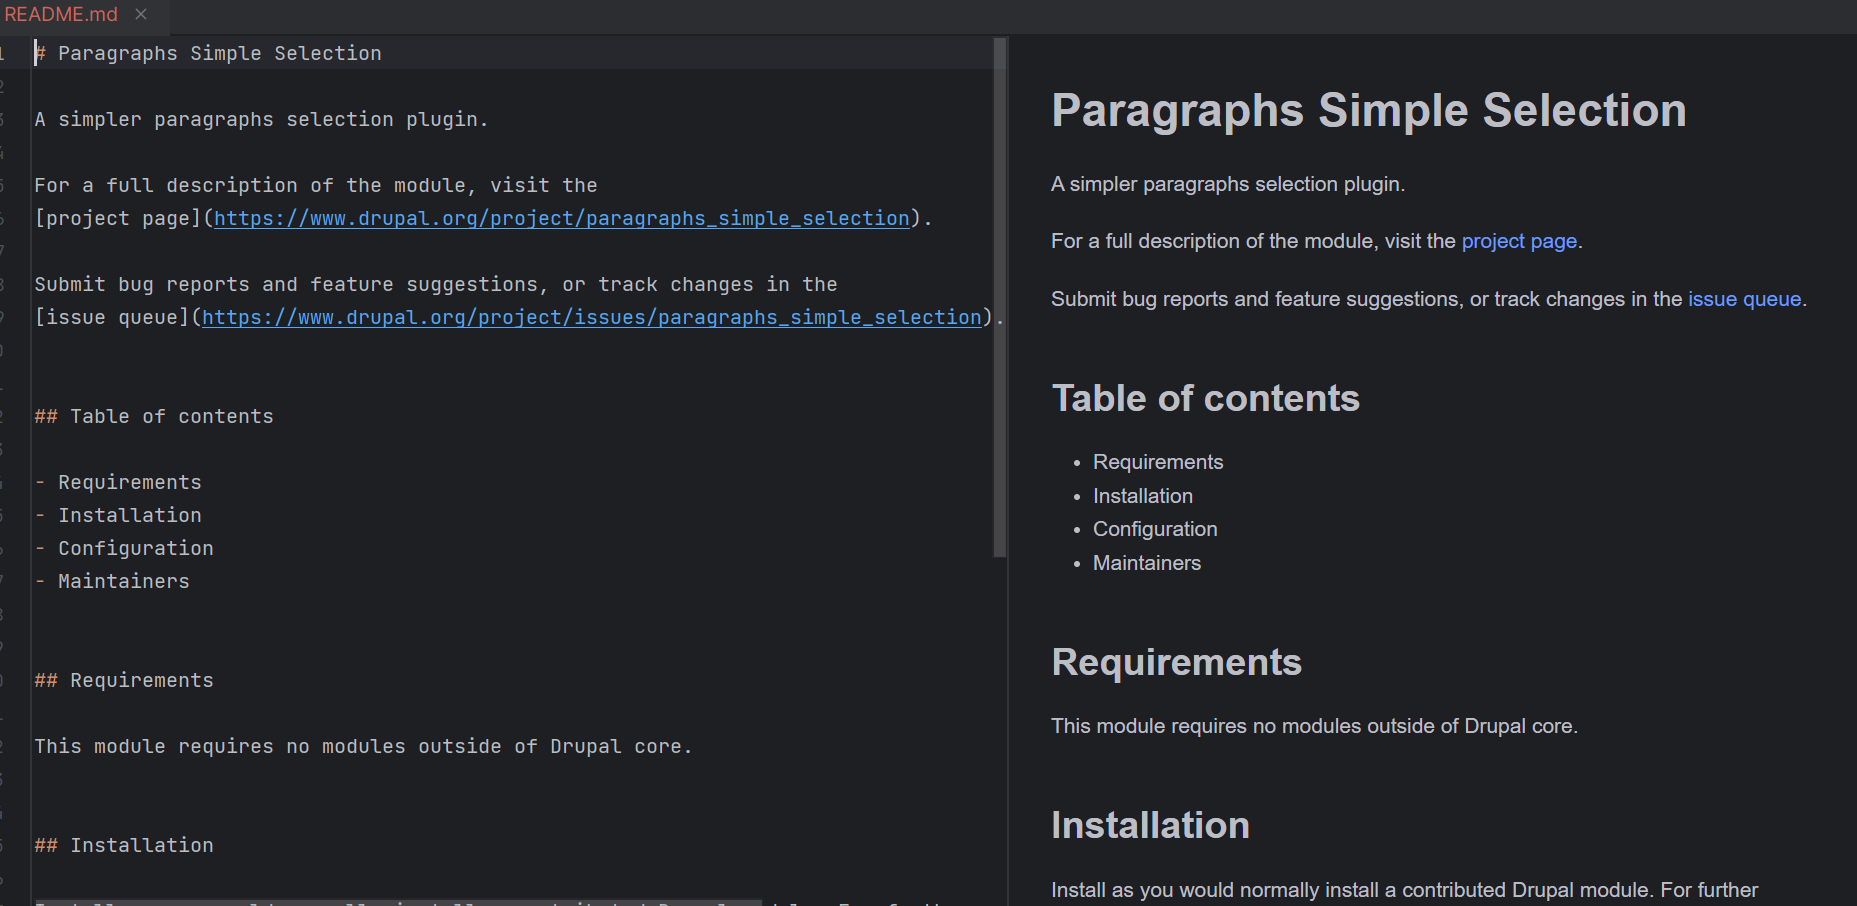Click the 'Table of contents' heading in preview
The image size is (1857, 906).
click(x=1205, y=398)
